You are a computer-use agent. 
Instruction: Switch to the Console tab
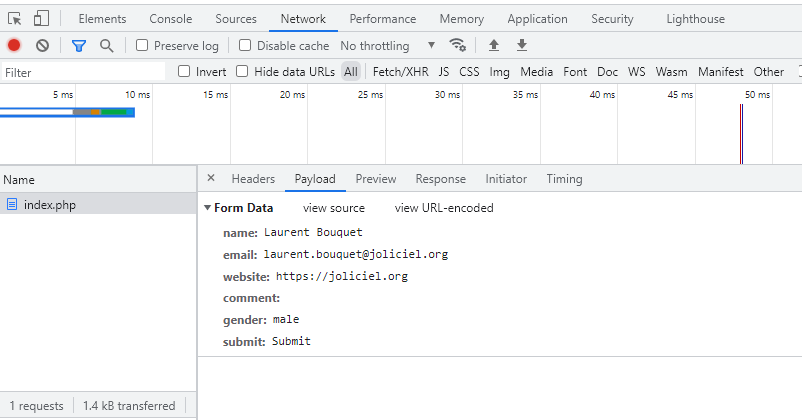pos(170,19)
